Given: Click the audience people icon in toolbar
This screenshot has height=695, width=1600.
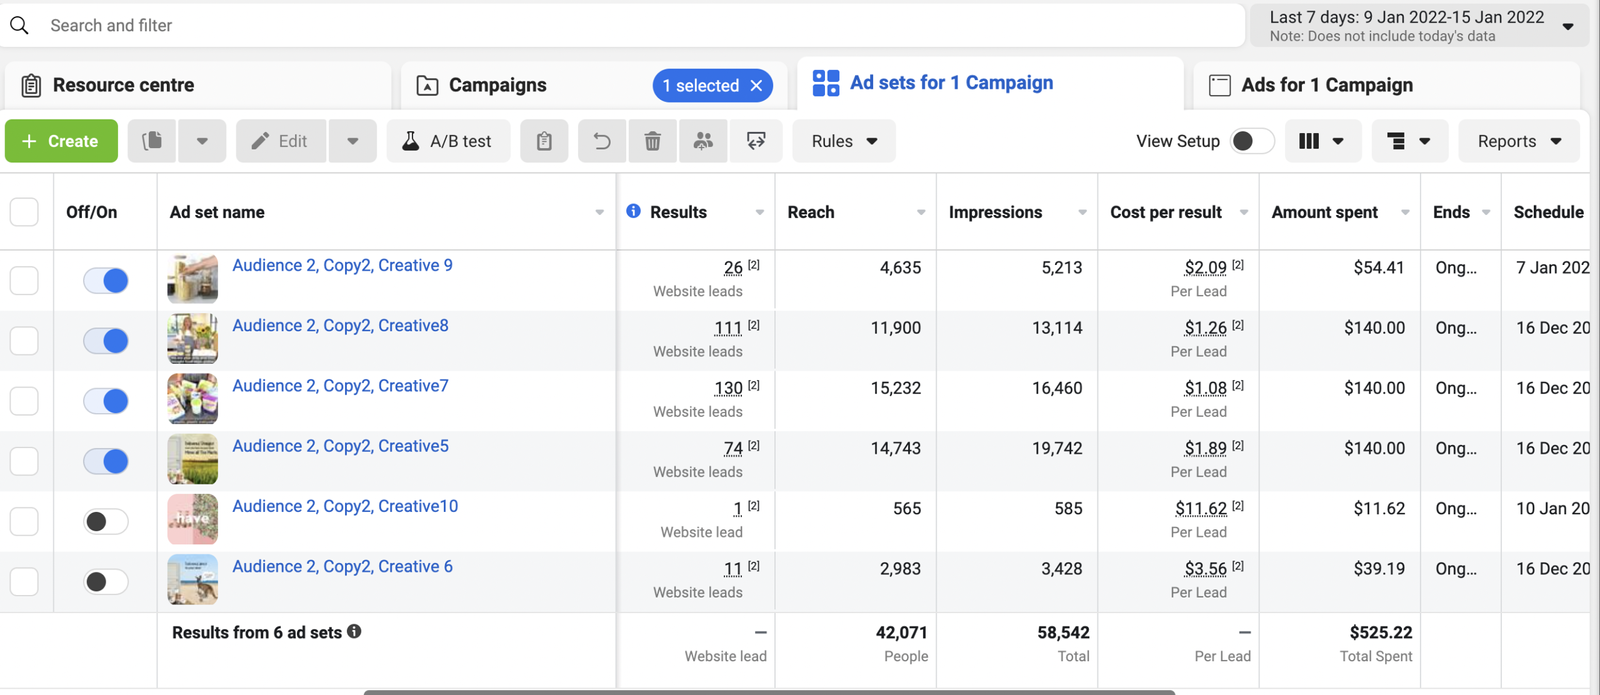Looking at the screenshot, I should coord(703,141).
